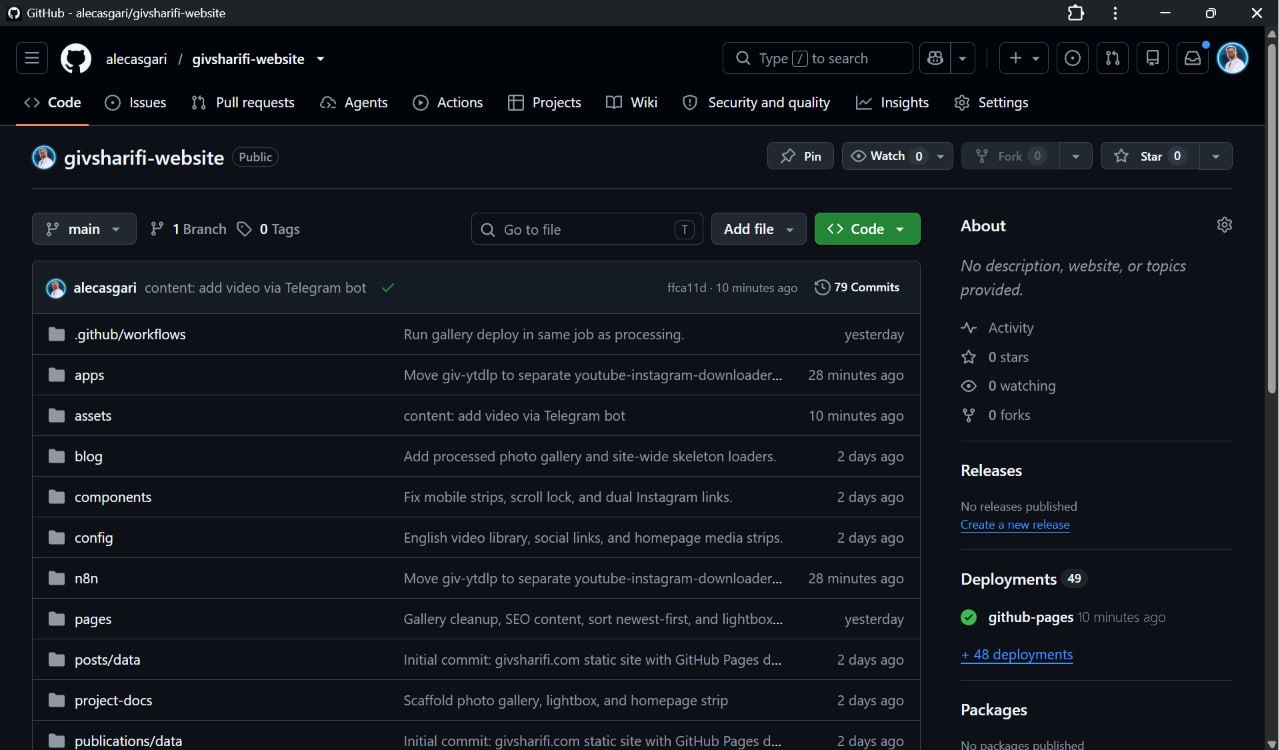Screen dimensions: 1279x750
Task: Open the apps folder
Action: coord(89,375)
